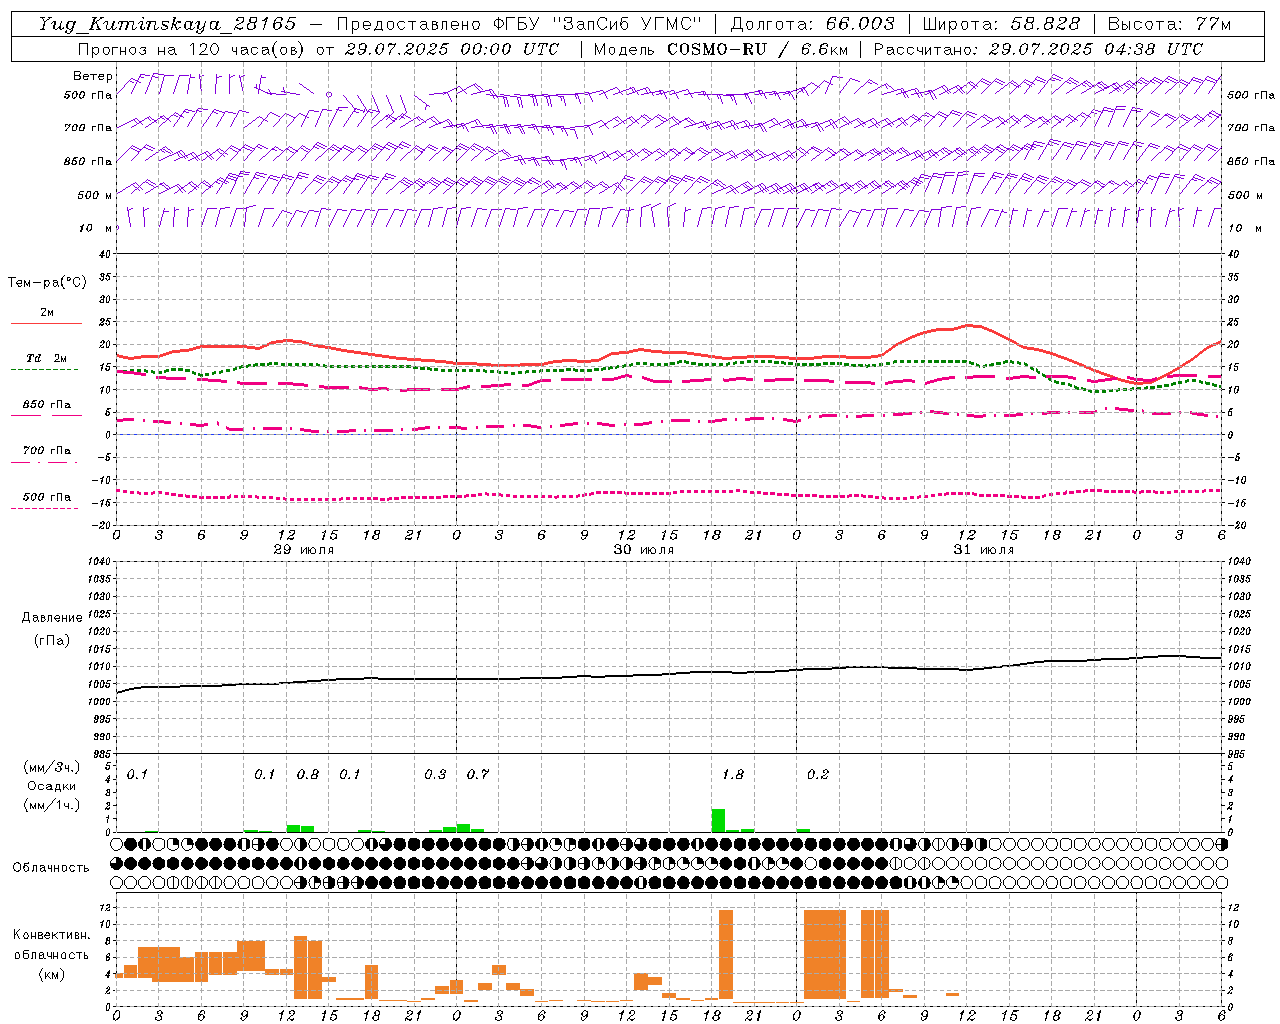This screenshot has height=1024, width=1280.
Task: Select the Давление pressure panel label
Action: pyautogui.click(x=52, y=618)
